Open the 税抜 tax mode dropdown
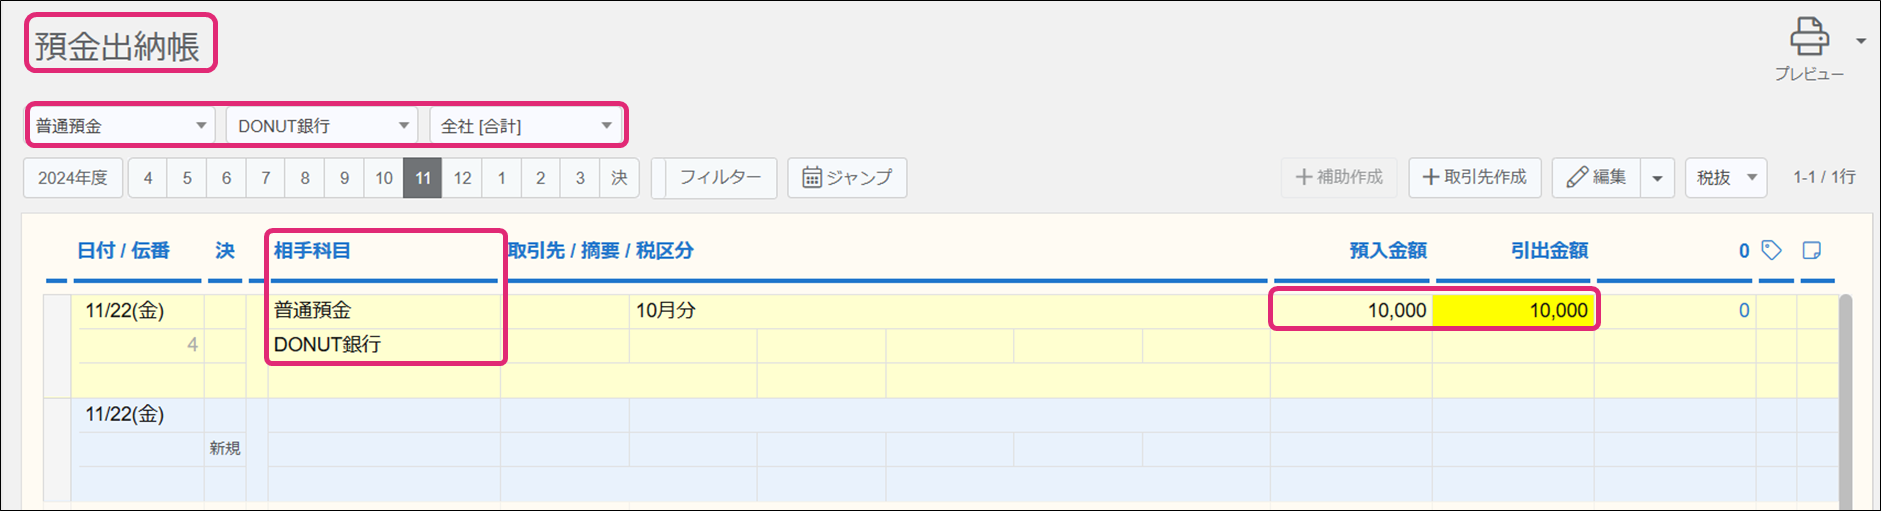Viewport: 1881px width, 511px height. click(1726, 177)
